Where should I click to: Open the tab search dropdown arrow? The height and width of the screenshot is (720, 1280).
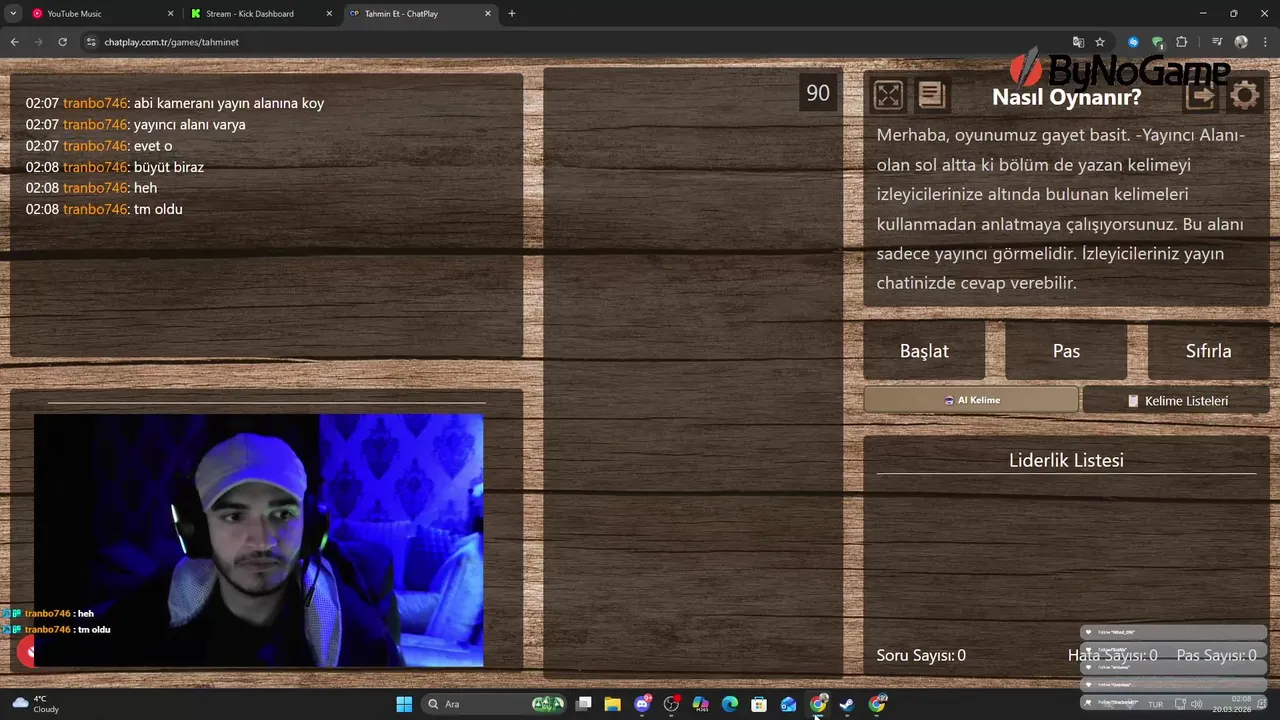point(12,14)
